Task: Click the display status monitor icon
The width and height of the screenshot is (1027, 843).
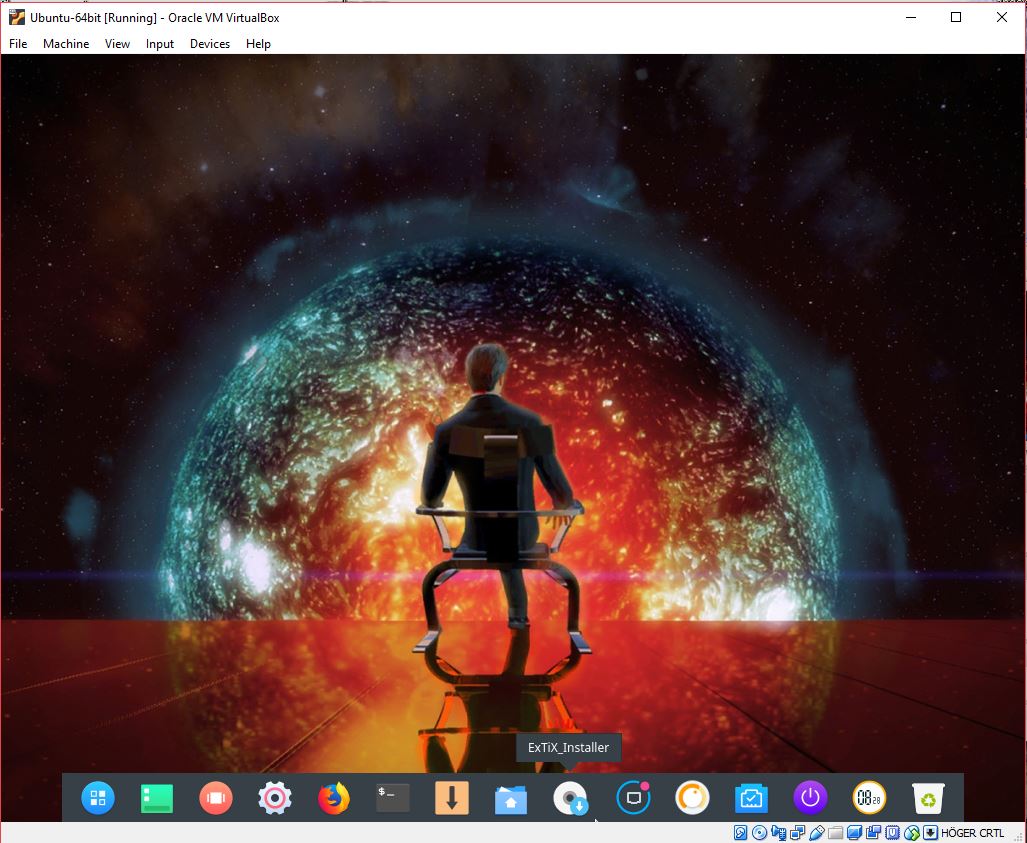Action: pos(854,833)
